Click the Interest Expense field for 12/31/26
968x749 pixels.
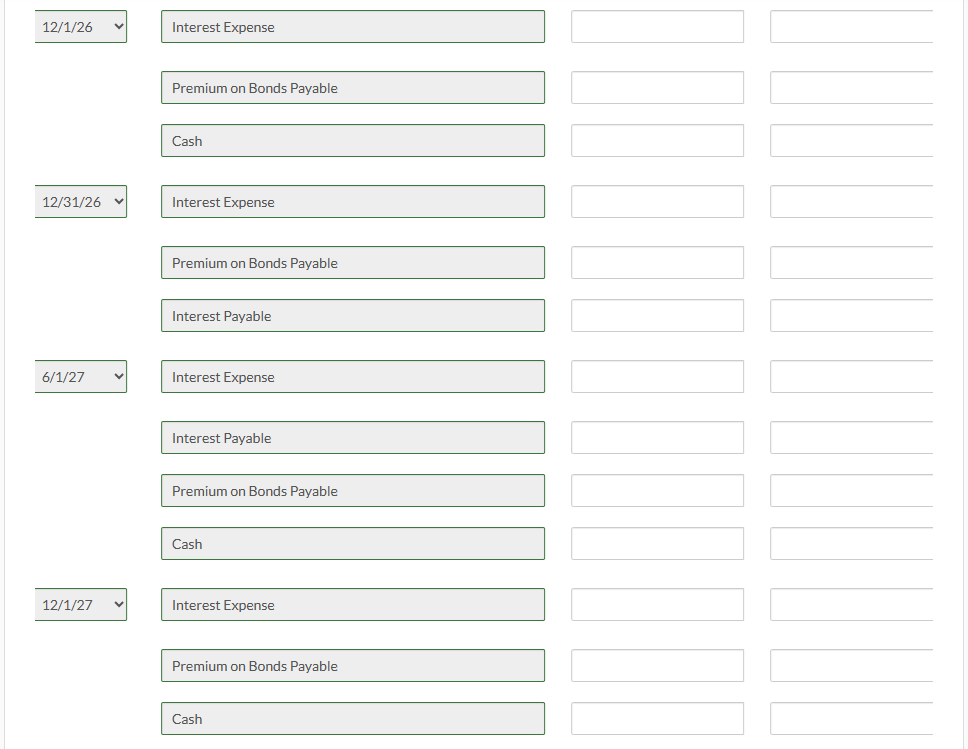pyautogui.click(x=352, y=201)
